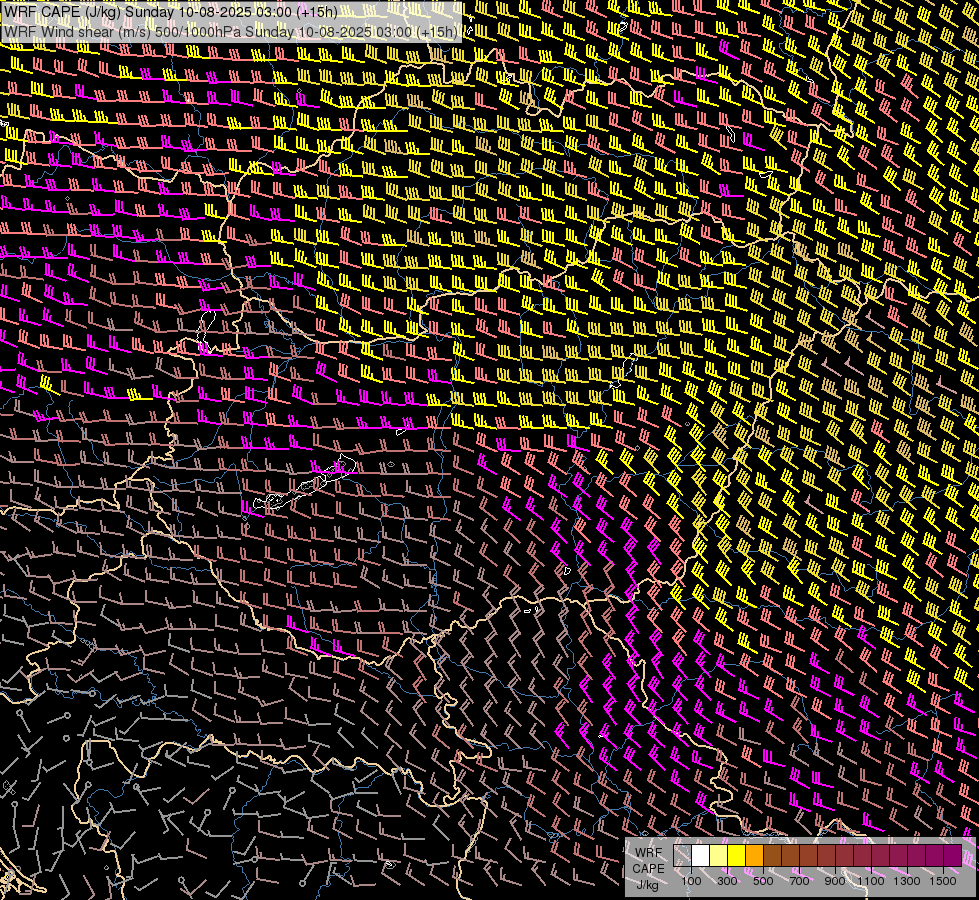
Task: Click the '100' legend tick label
Action: click(691, 881)
